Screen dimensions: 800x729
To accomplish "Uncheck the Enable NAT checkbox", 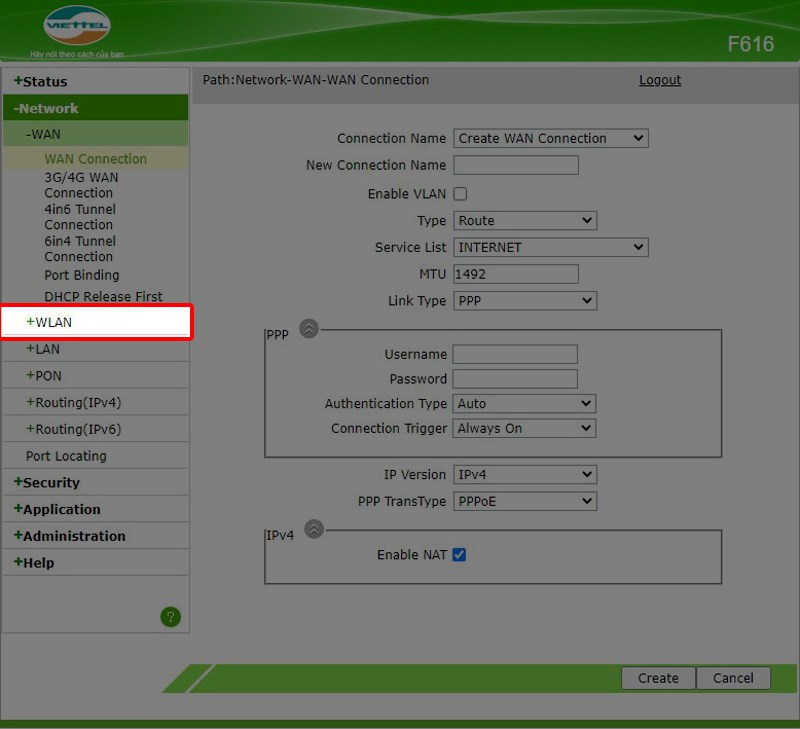I will pyautogui.click(x=459, y=554).
